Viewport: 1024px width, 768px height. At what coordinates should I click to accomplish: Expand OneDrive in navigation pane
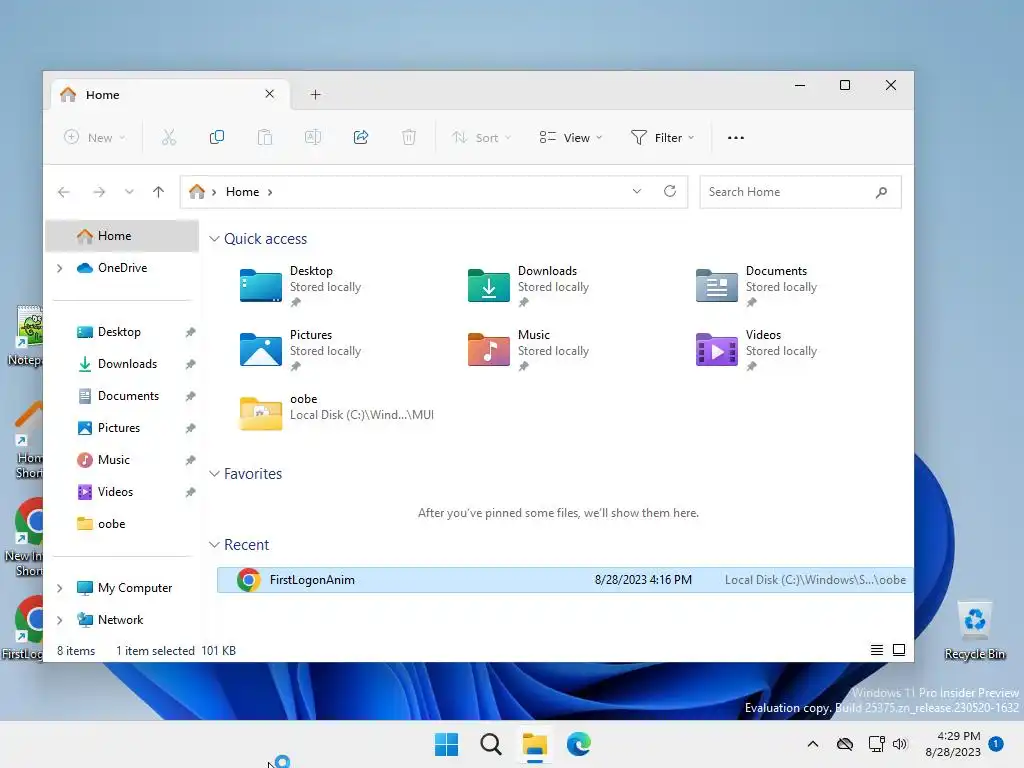point(59,268)
